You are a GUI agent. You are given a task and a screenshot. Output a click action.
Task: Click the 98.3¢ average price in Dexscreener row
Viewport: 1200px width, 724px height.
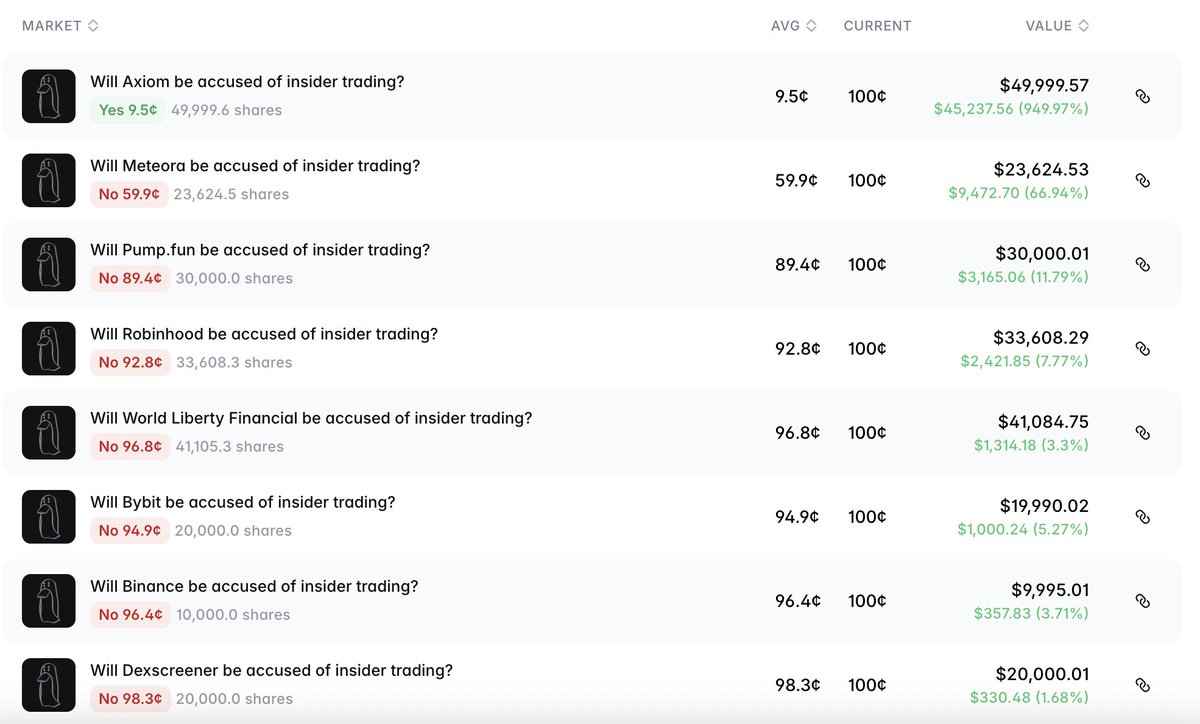(x=797, y=685)
